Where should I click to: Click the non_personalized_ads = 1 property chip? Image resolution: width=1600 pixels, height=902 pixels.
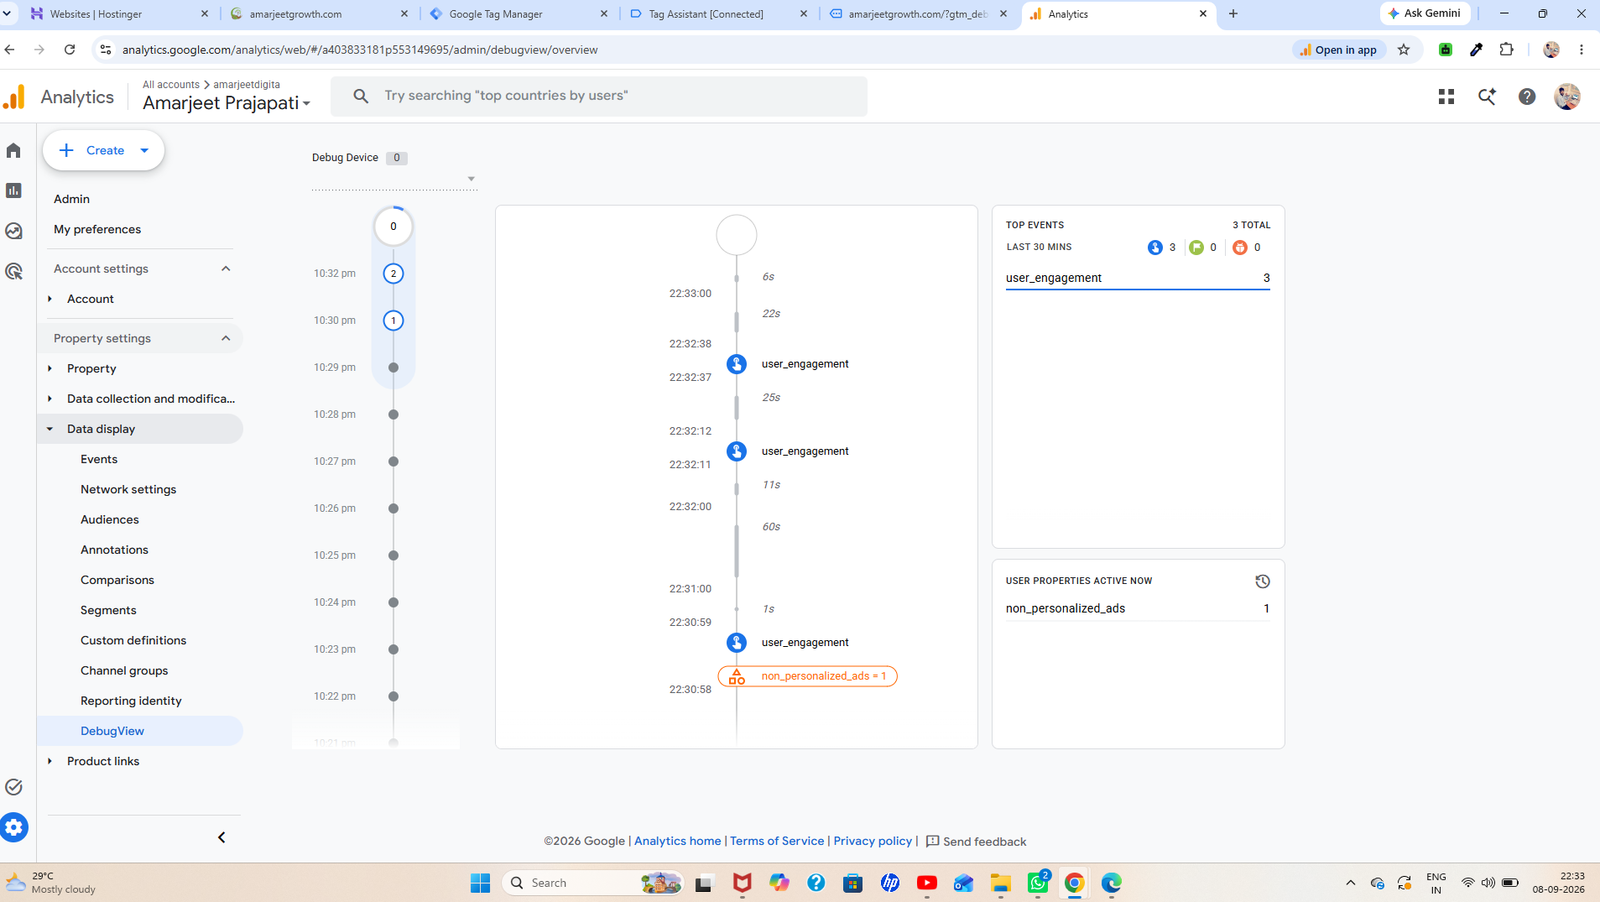(808, 676)
